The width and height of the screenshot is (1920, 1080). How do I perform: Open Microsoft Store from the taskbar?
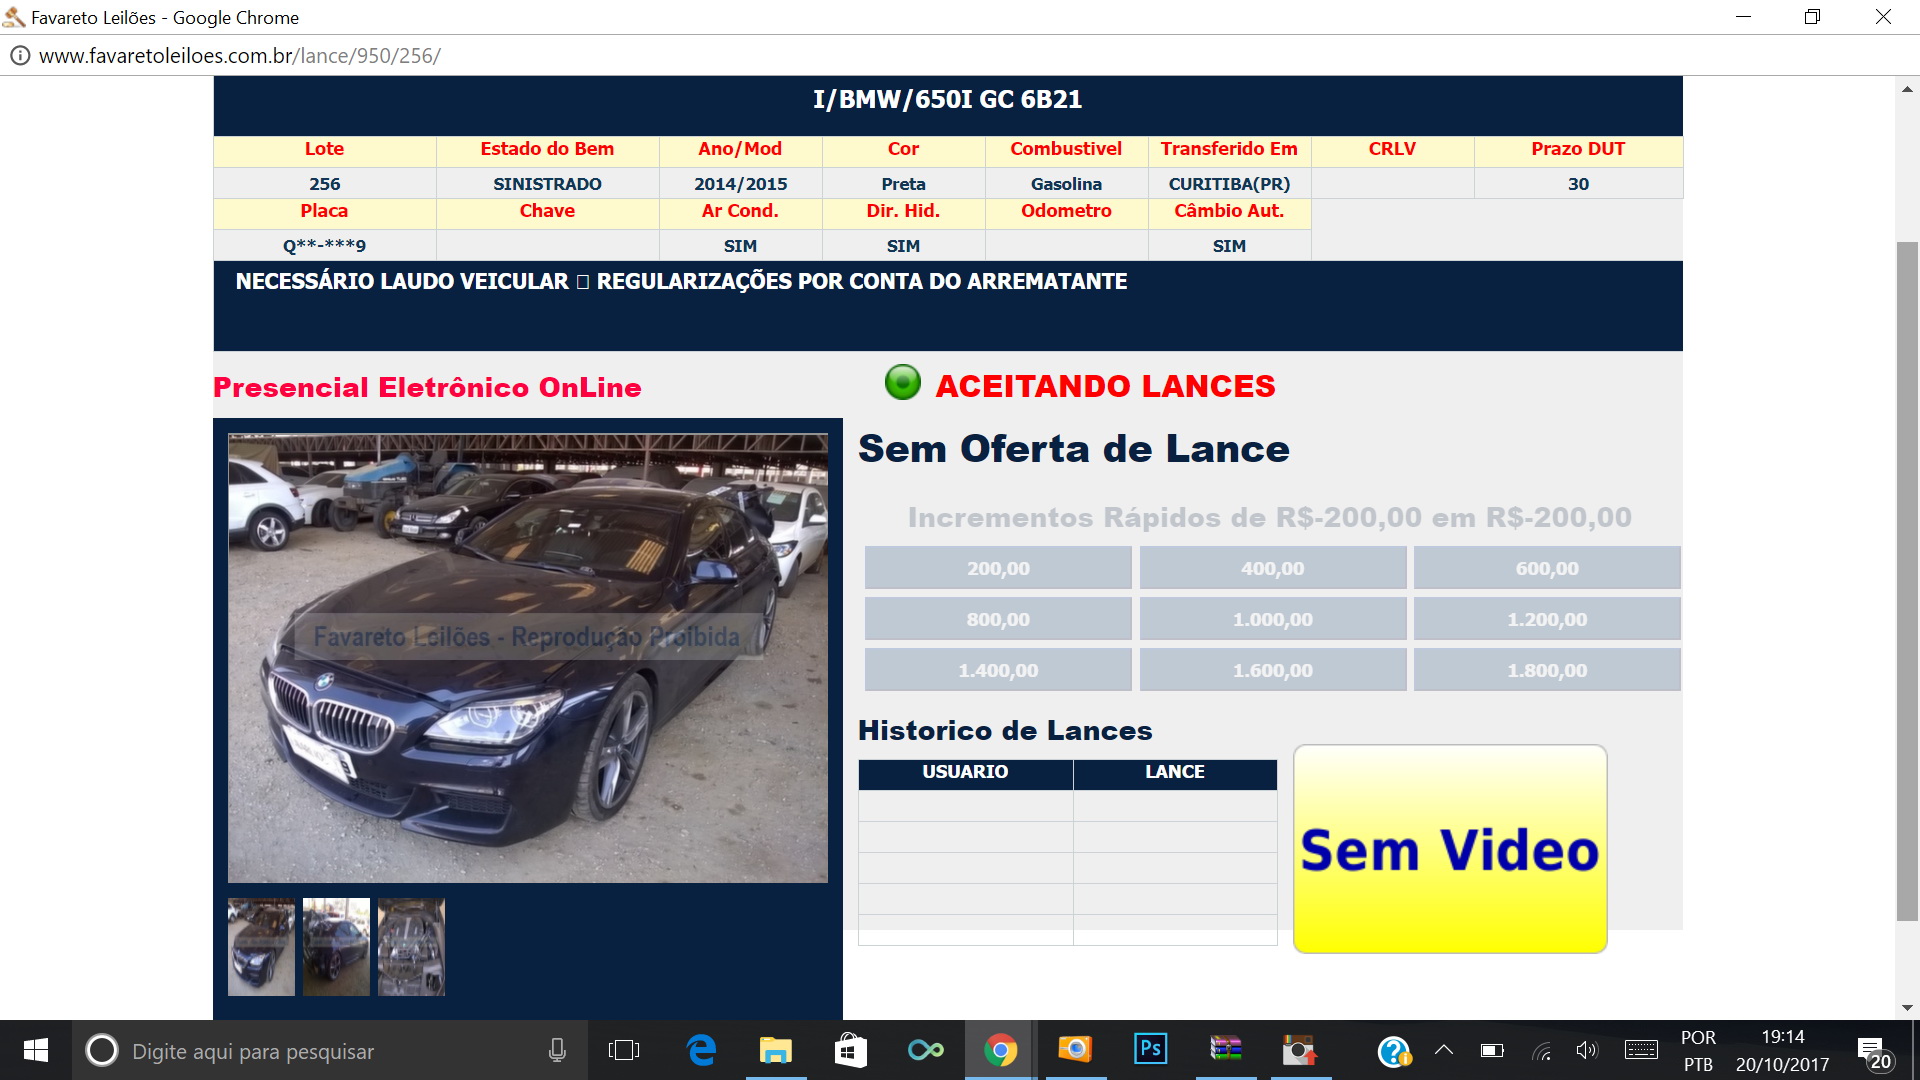[x=850, y=1050]
